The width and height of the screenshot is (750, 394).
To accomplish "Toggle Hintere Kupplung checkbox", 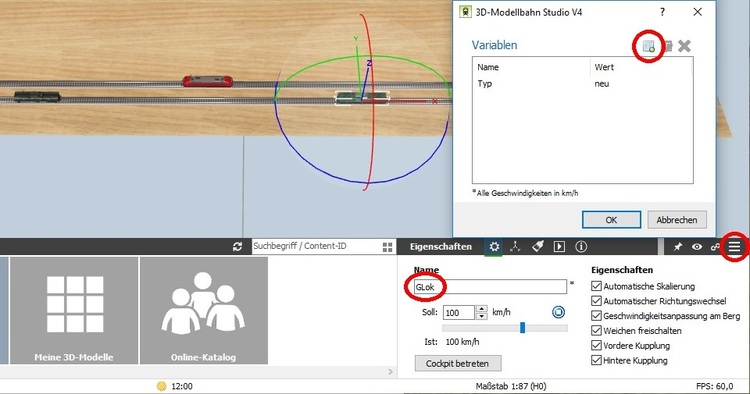I will pos(596,360).
